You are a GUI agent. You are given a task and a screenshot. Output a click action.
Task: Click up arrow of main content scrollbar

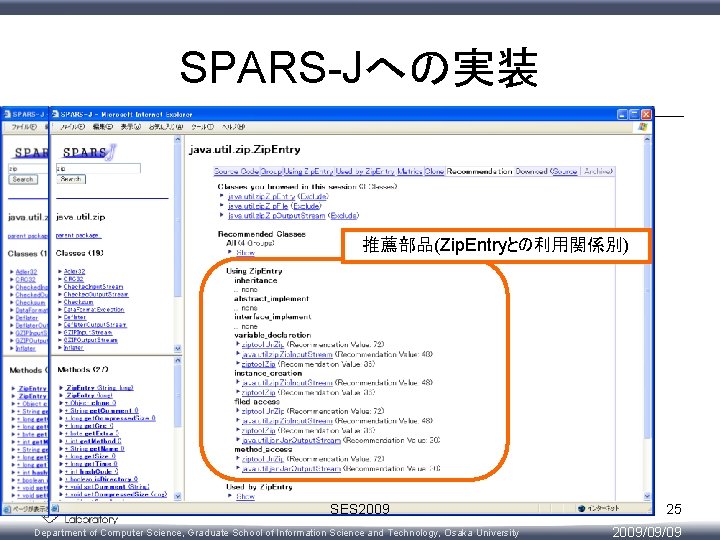647,139
